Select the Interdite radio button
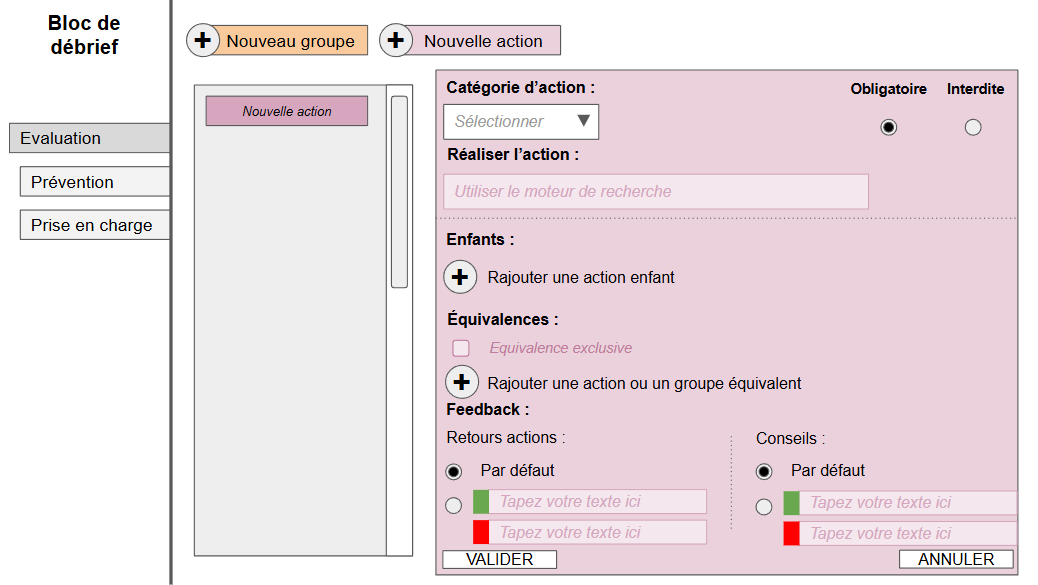 [x=973, y=127]
